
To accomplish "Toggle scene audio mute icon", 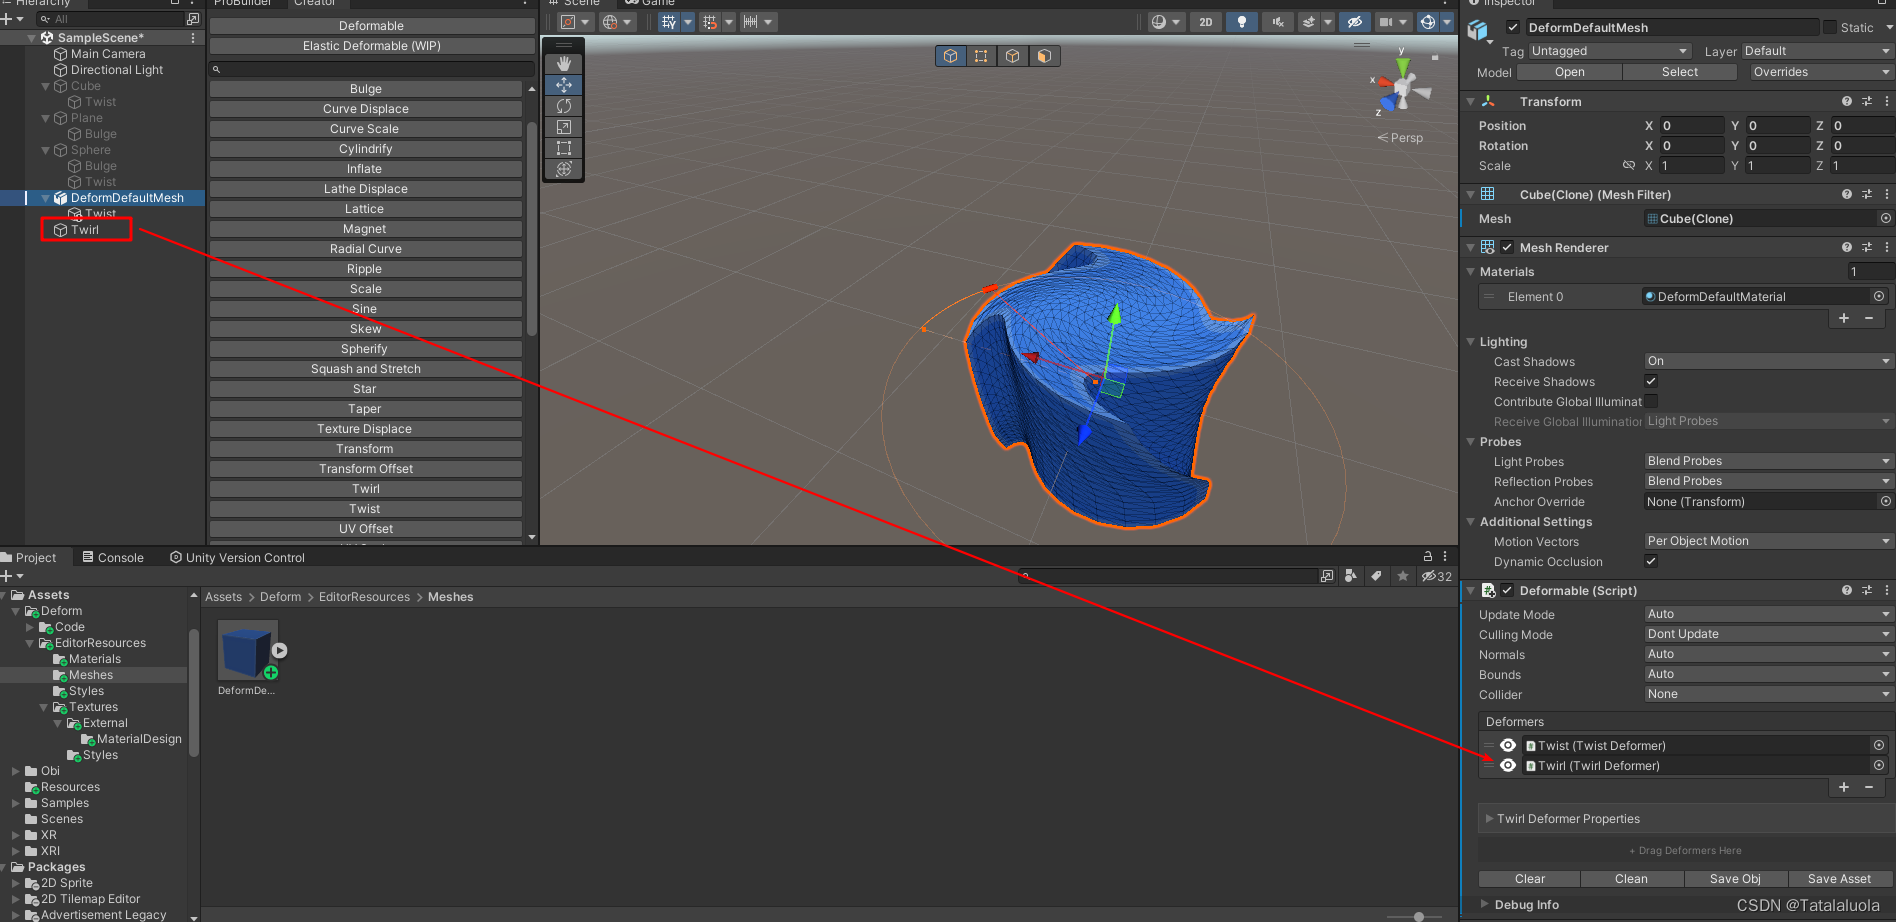I will [1277, 21].
